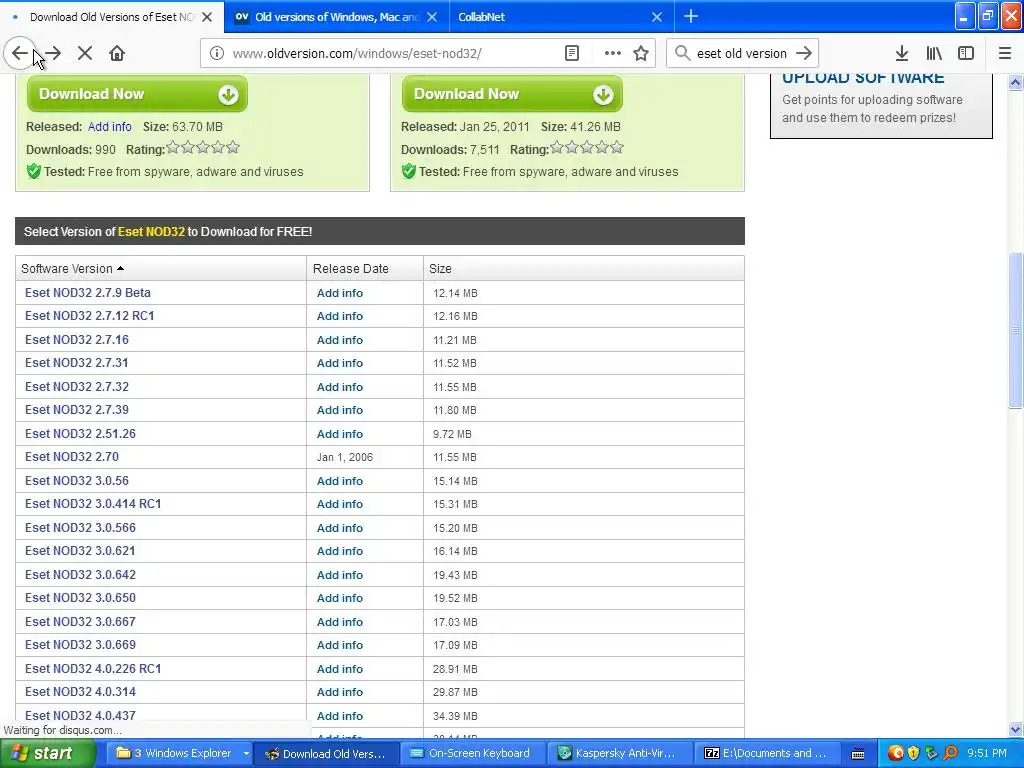Click the search box with eset old version
The height and width of the screenshot is (768, 1024).
point(741,54)
